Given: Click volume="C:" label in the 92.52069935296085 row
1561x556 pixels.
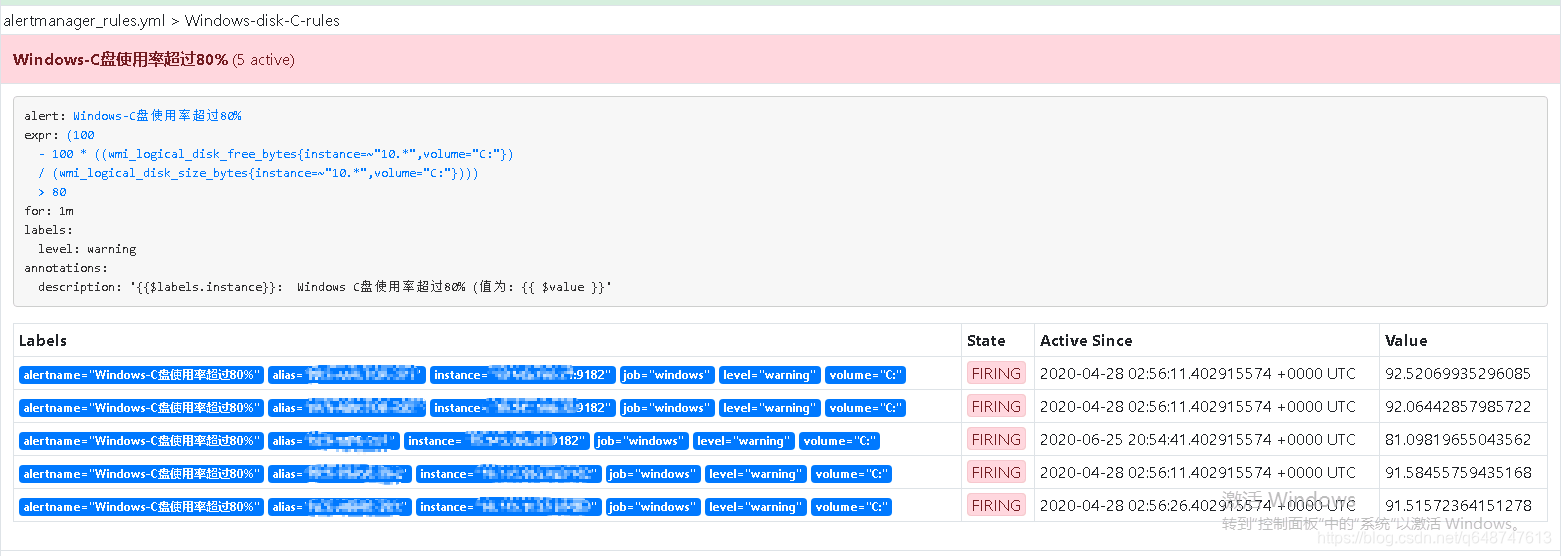Looking at the screenshot, I should click(865, 375).
